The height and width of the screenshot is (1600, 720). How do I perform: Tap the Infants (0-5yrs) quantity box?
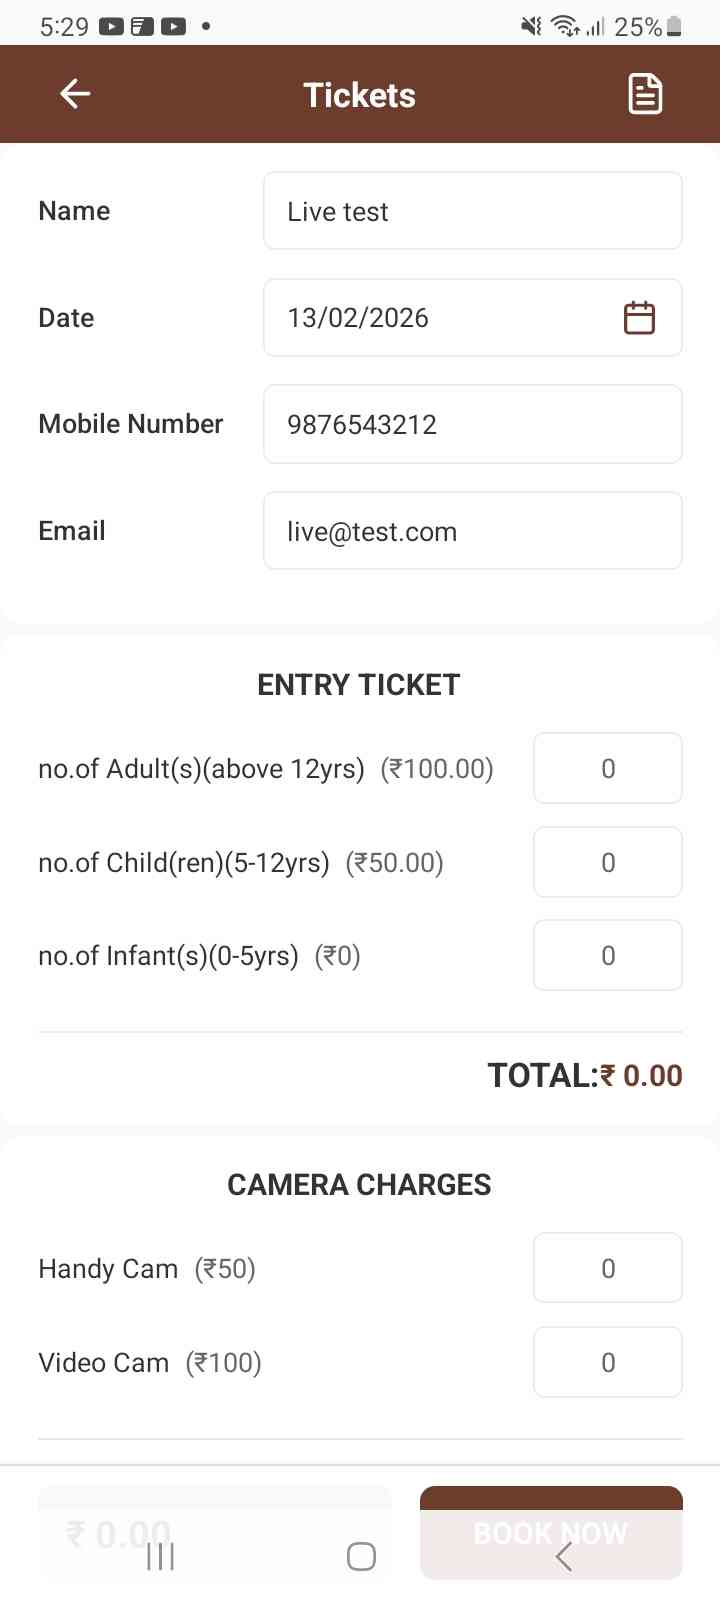pyautogui.click(x=608, y=956)
